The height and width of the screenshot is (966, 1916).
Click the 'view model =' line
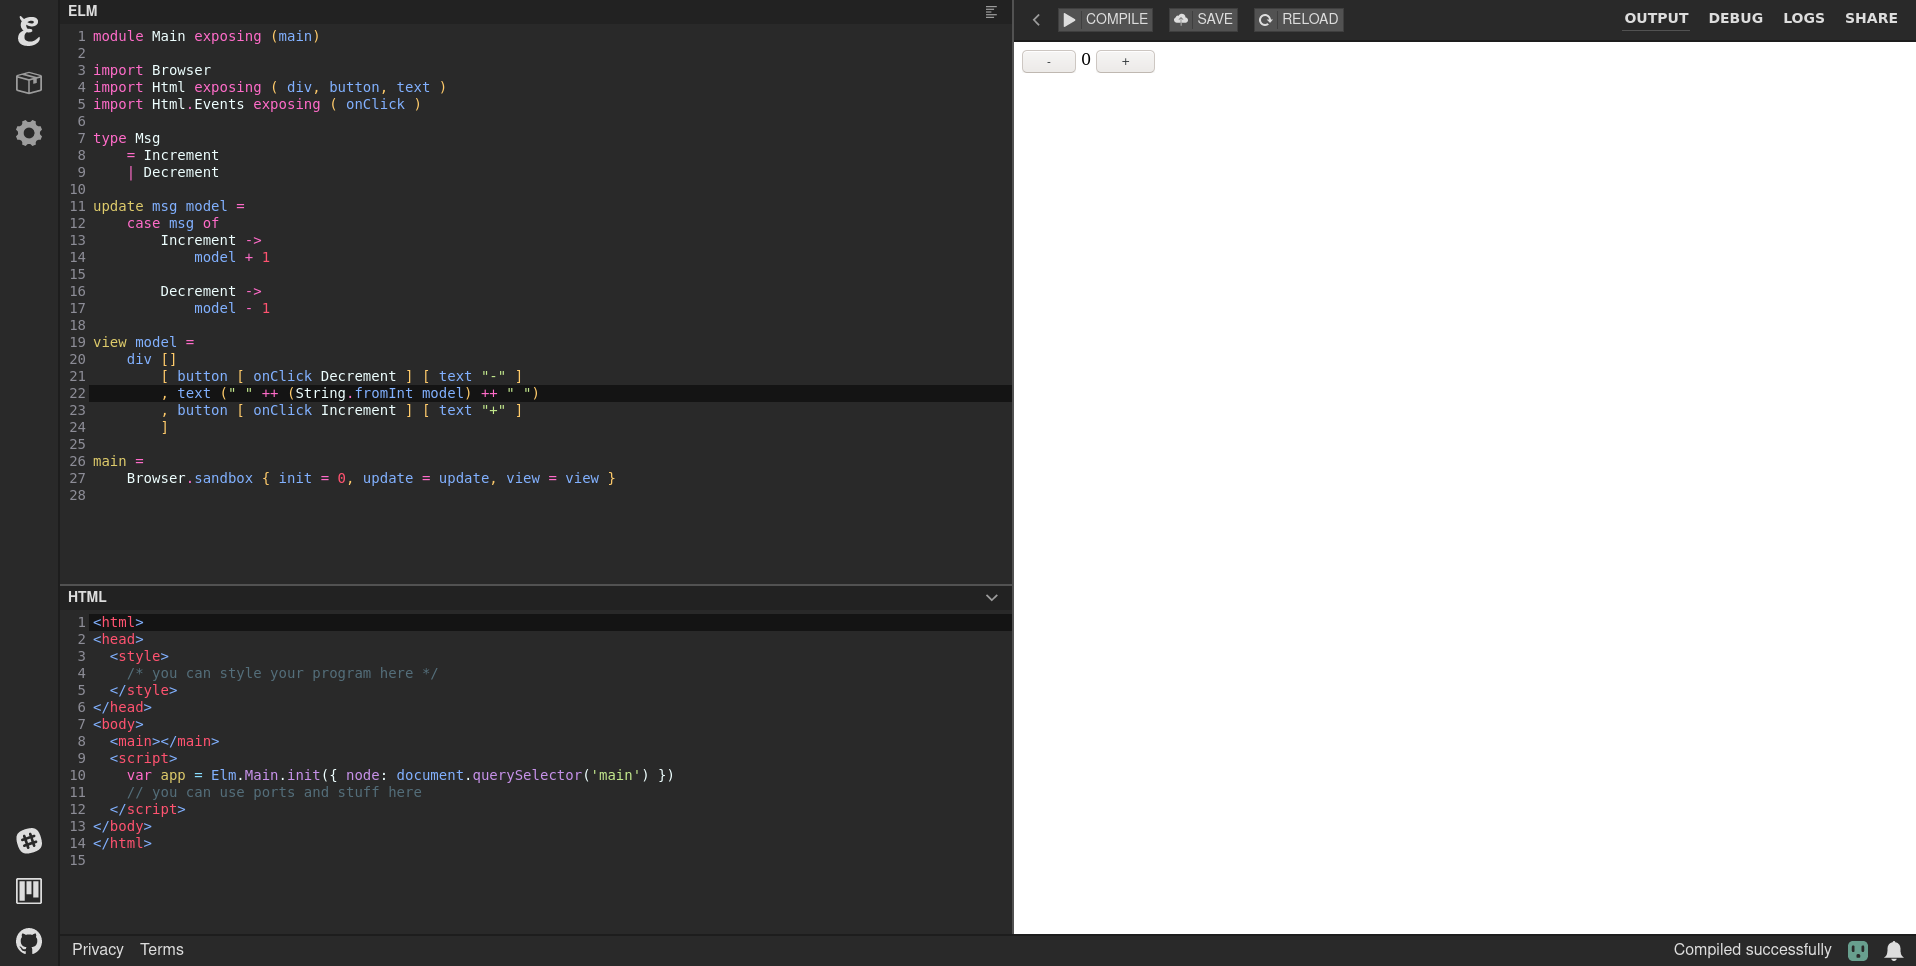click(144, 342)
